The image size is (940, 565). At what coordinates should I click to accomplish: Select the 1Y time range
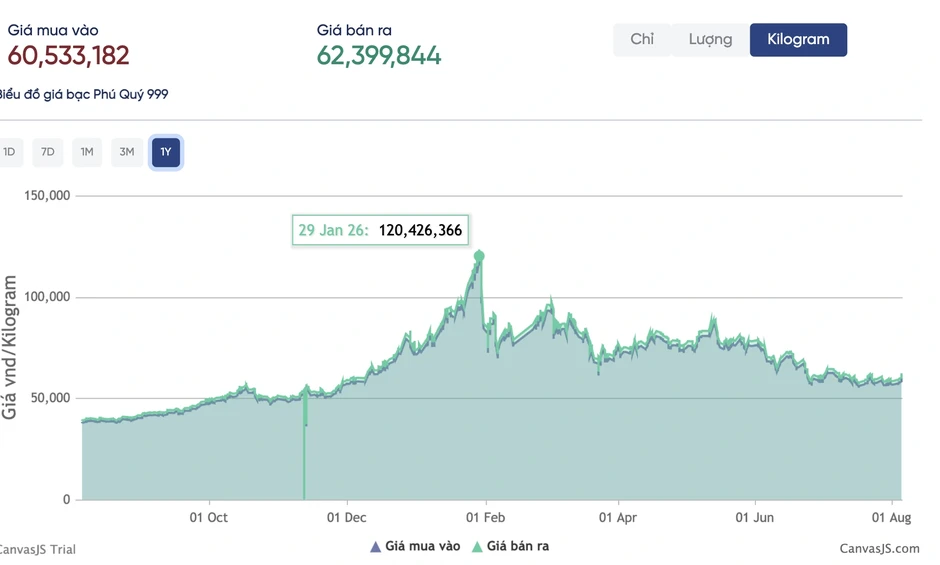165,152
